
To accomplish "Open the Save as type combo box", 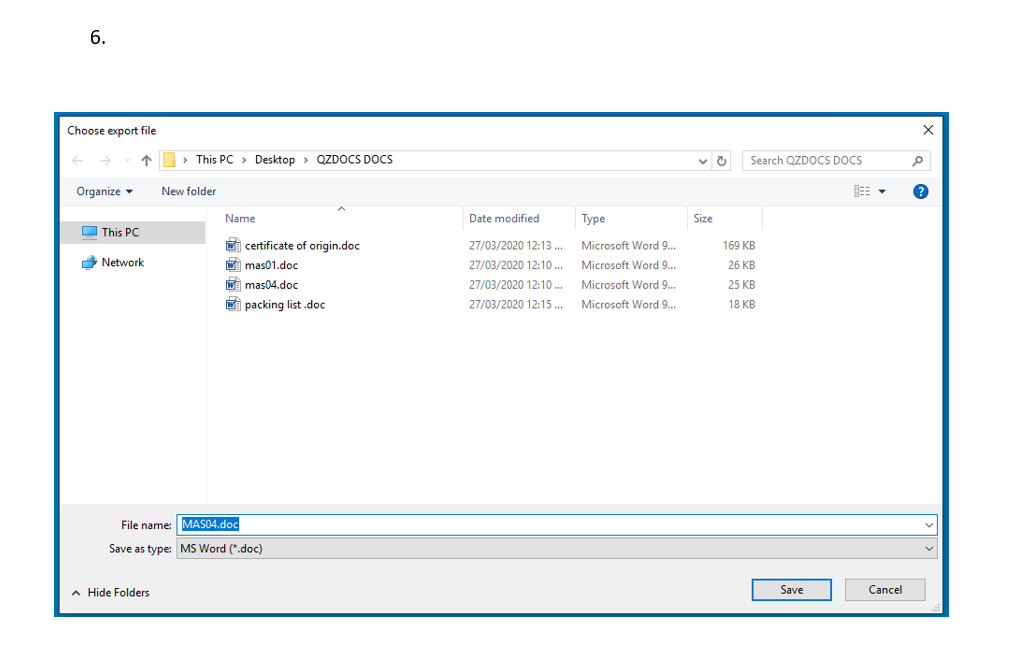I will click(x=556, y=549).
